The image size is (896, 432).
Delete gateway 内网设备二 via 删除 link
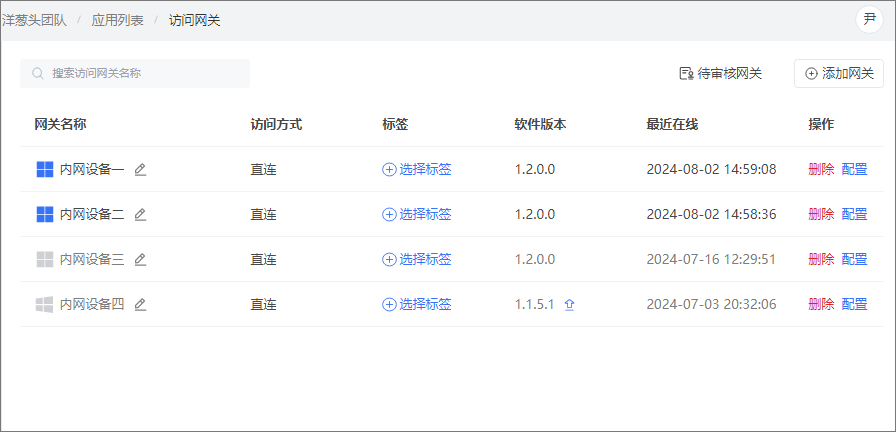(x=821, y=214)
